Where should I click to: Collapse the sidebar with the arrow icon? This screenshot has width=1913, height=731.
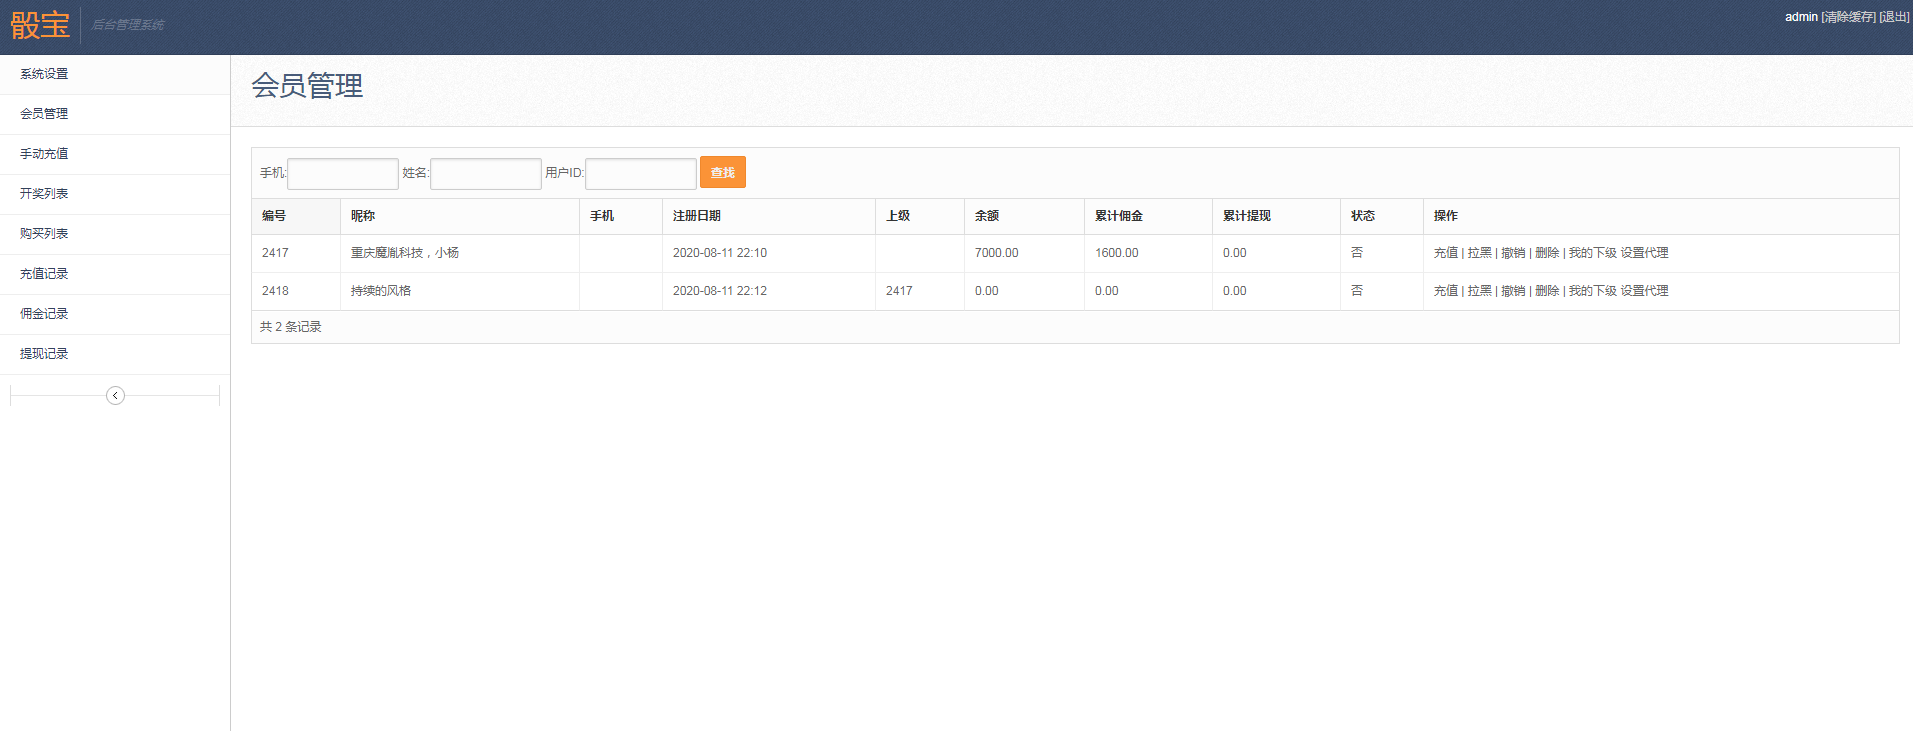(115, 396)
